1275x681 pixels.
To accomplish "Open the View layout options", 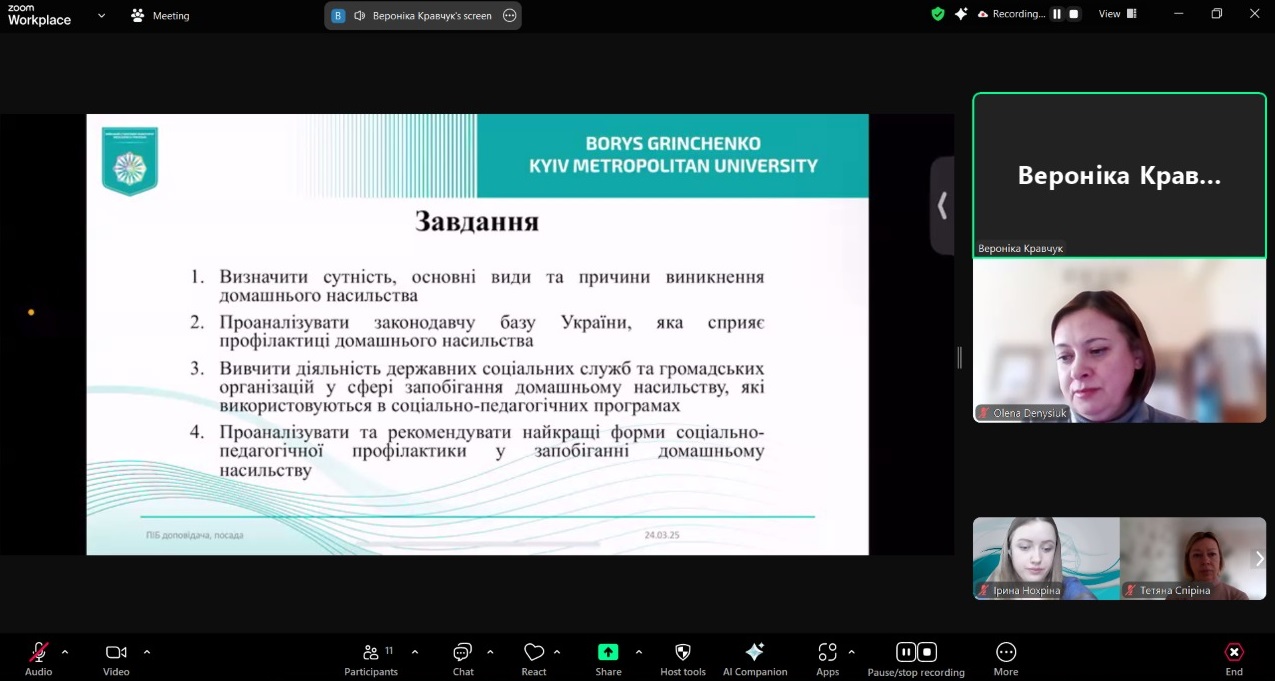I will 1117,14.
